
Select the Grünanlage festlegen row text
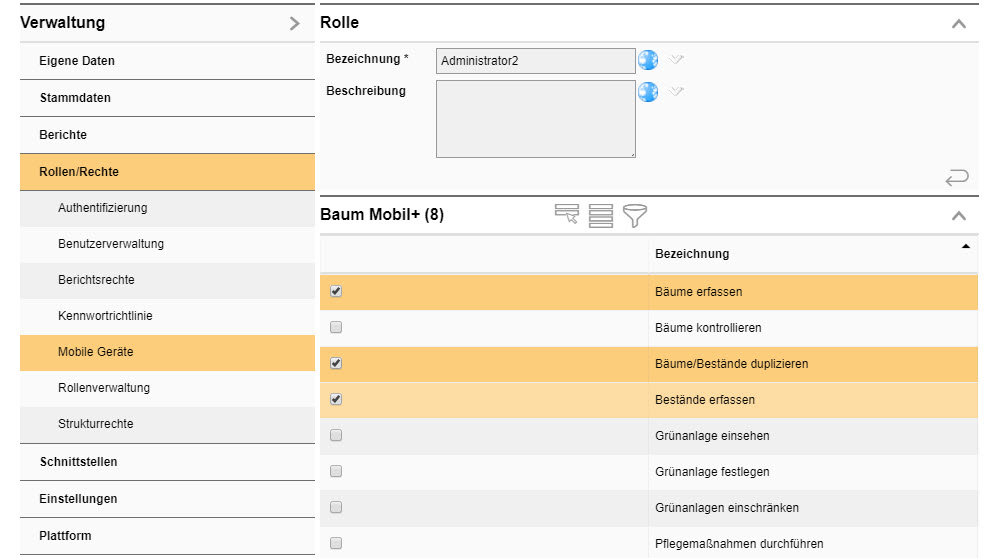[712, 472]
